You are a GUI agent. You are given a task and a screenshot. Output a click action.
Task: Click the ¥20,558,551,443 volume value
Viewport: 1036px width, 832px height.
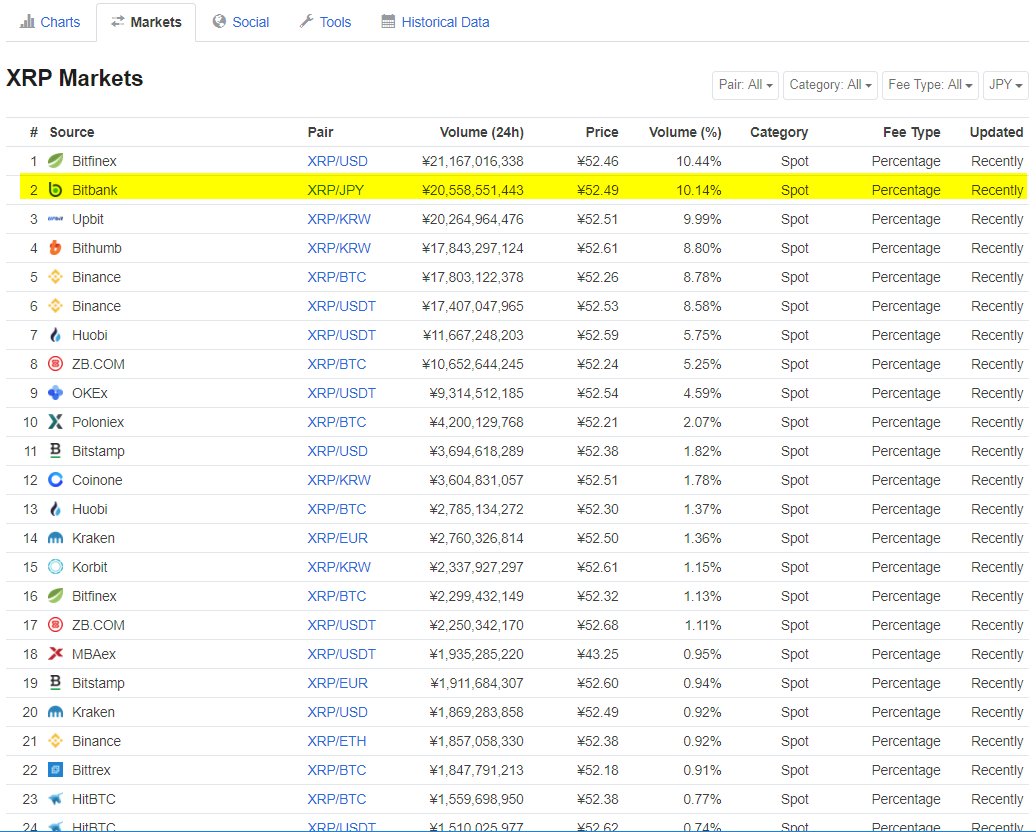pyautogui.click(x=473, y=190)
